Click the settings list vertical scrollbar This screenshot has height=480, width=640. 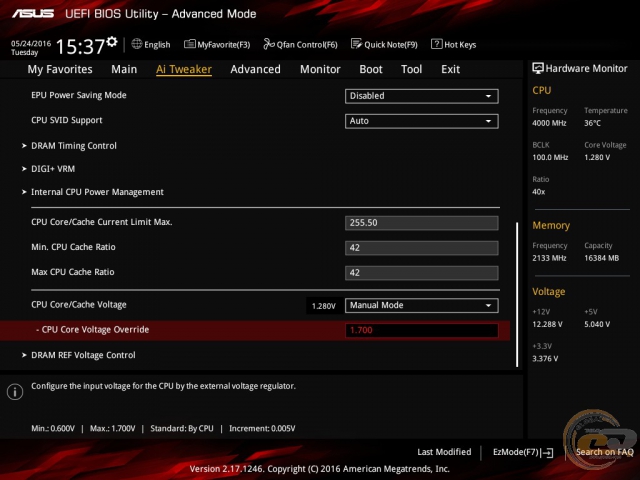517,295
